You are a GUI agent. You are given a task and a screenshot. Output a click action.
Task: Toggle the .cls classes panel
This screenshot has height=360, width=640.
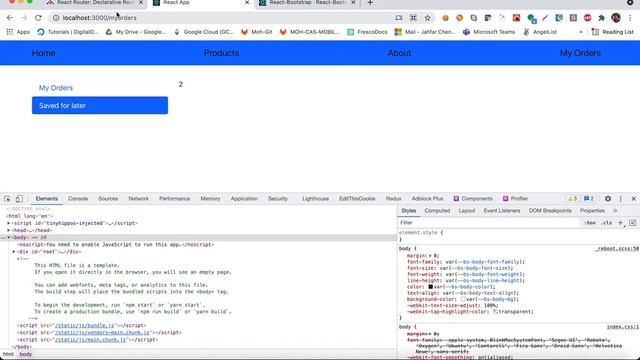tap(607, 223)
